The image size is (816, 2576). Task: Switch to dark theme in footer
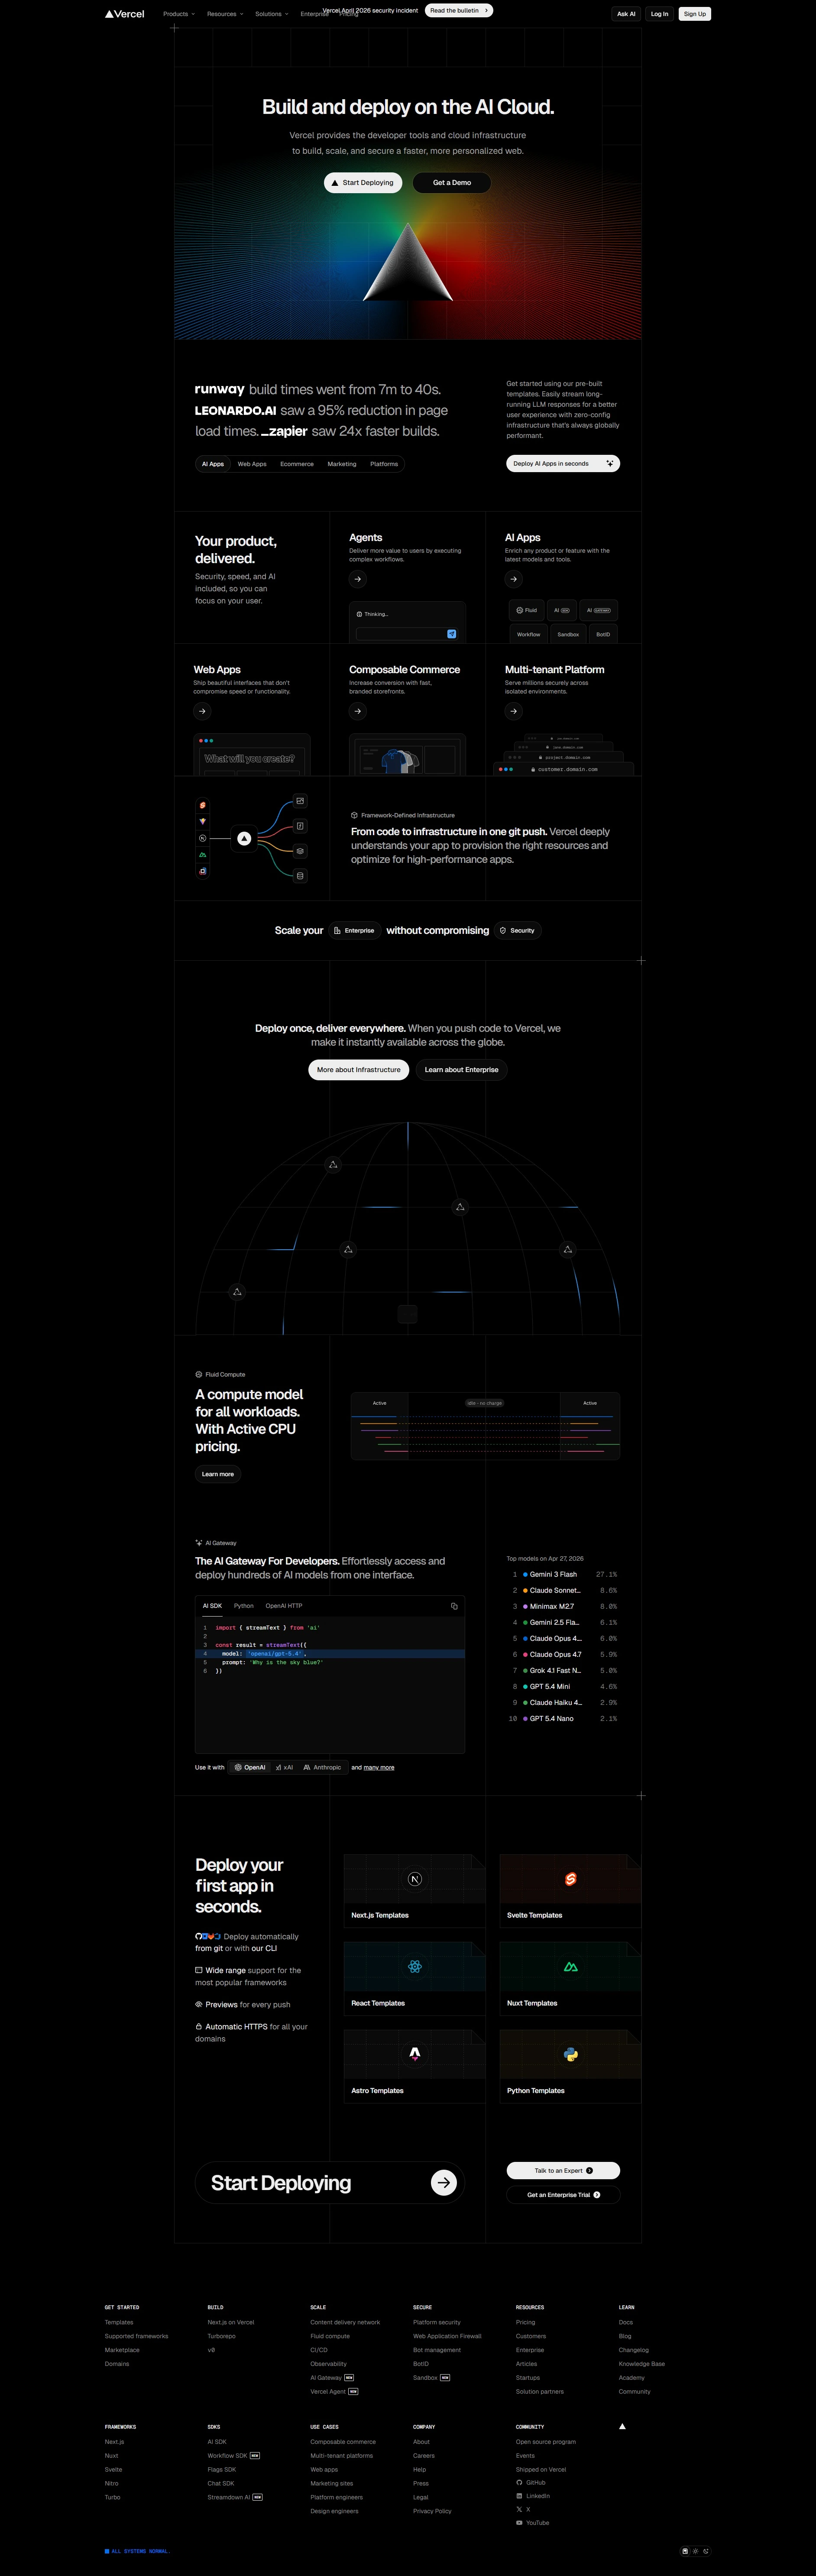(x=706, y=2551)
